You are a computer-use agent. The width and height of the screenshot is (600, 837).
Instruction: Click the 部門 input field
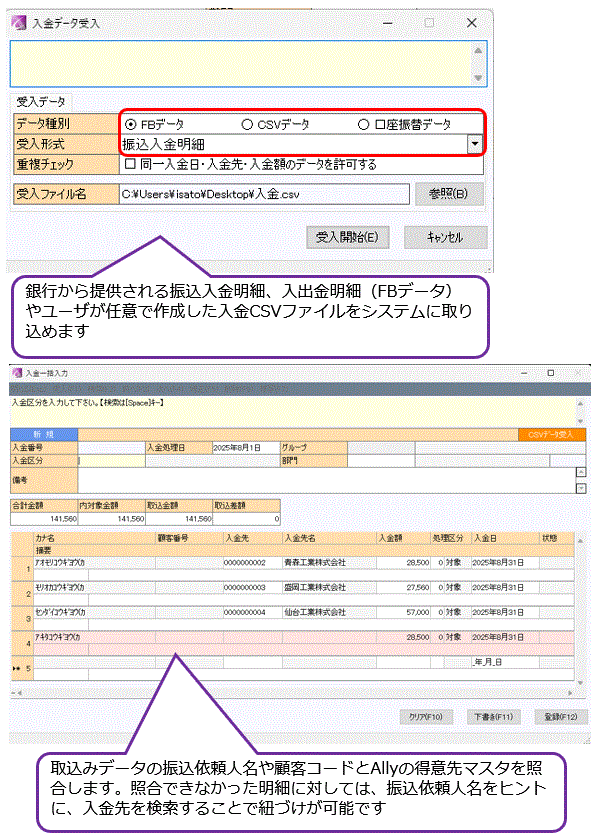click(381, 461)
